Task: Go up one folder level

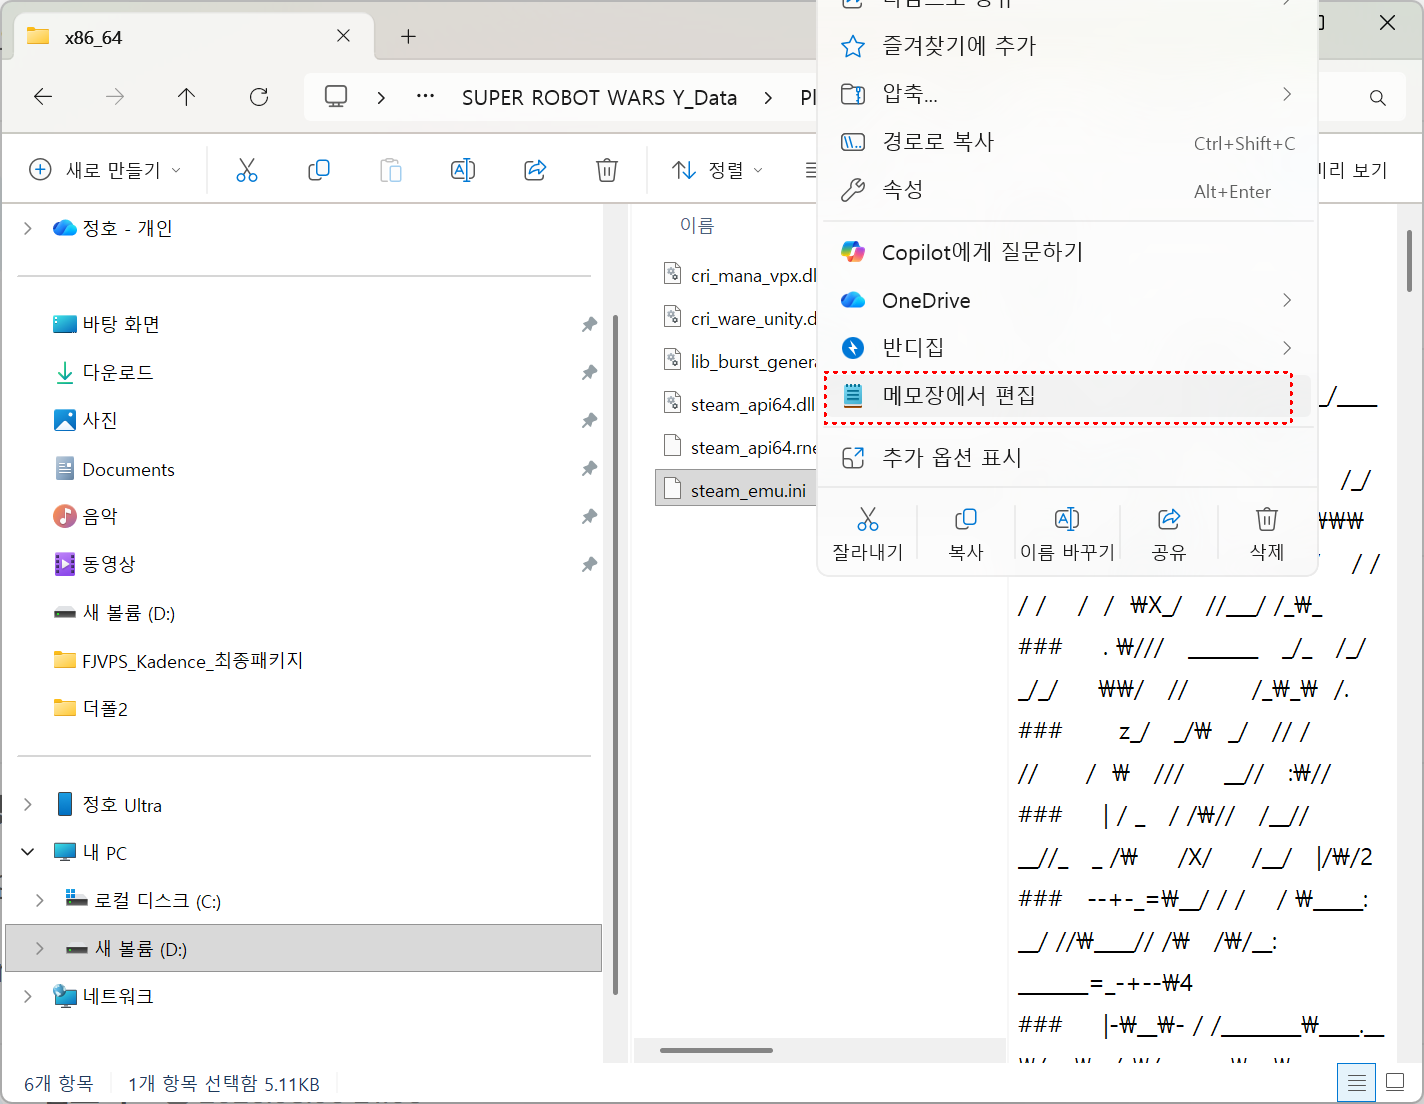Action: coord(186,97)
